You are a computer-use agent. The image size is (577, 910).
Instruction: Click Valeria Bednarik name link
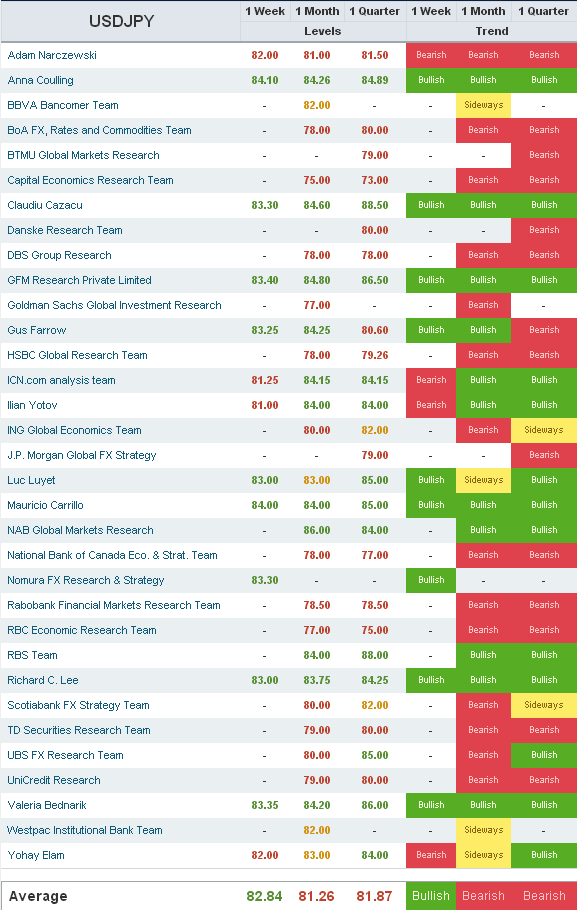coord(47,804)
